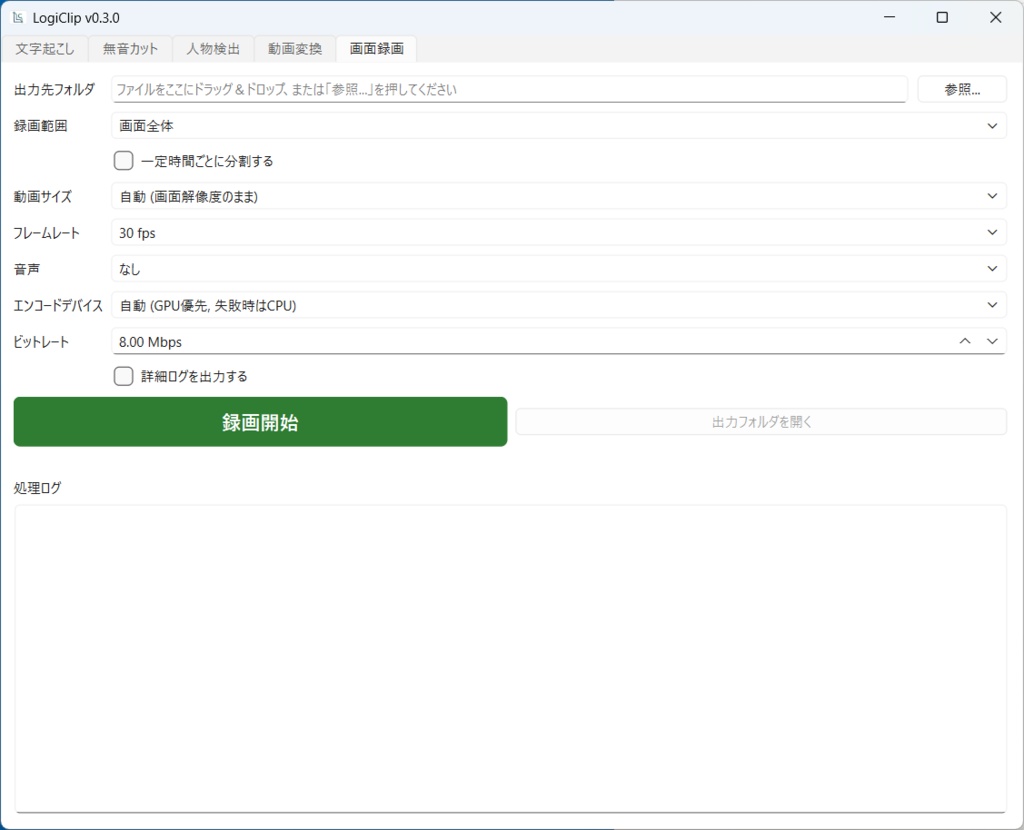Switch to the 文字起こし tab
Screen dimensions: 1024x830
(x=44, y=49)
